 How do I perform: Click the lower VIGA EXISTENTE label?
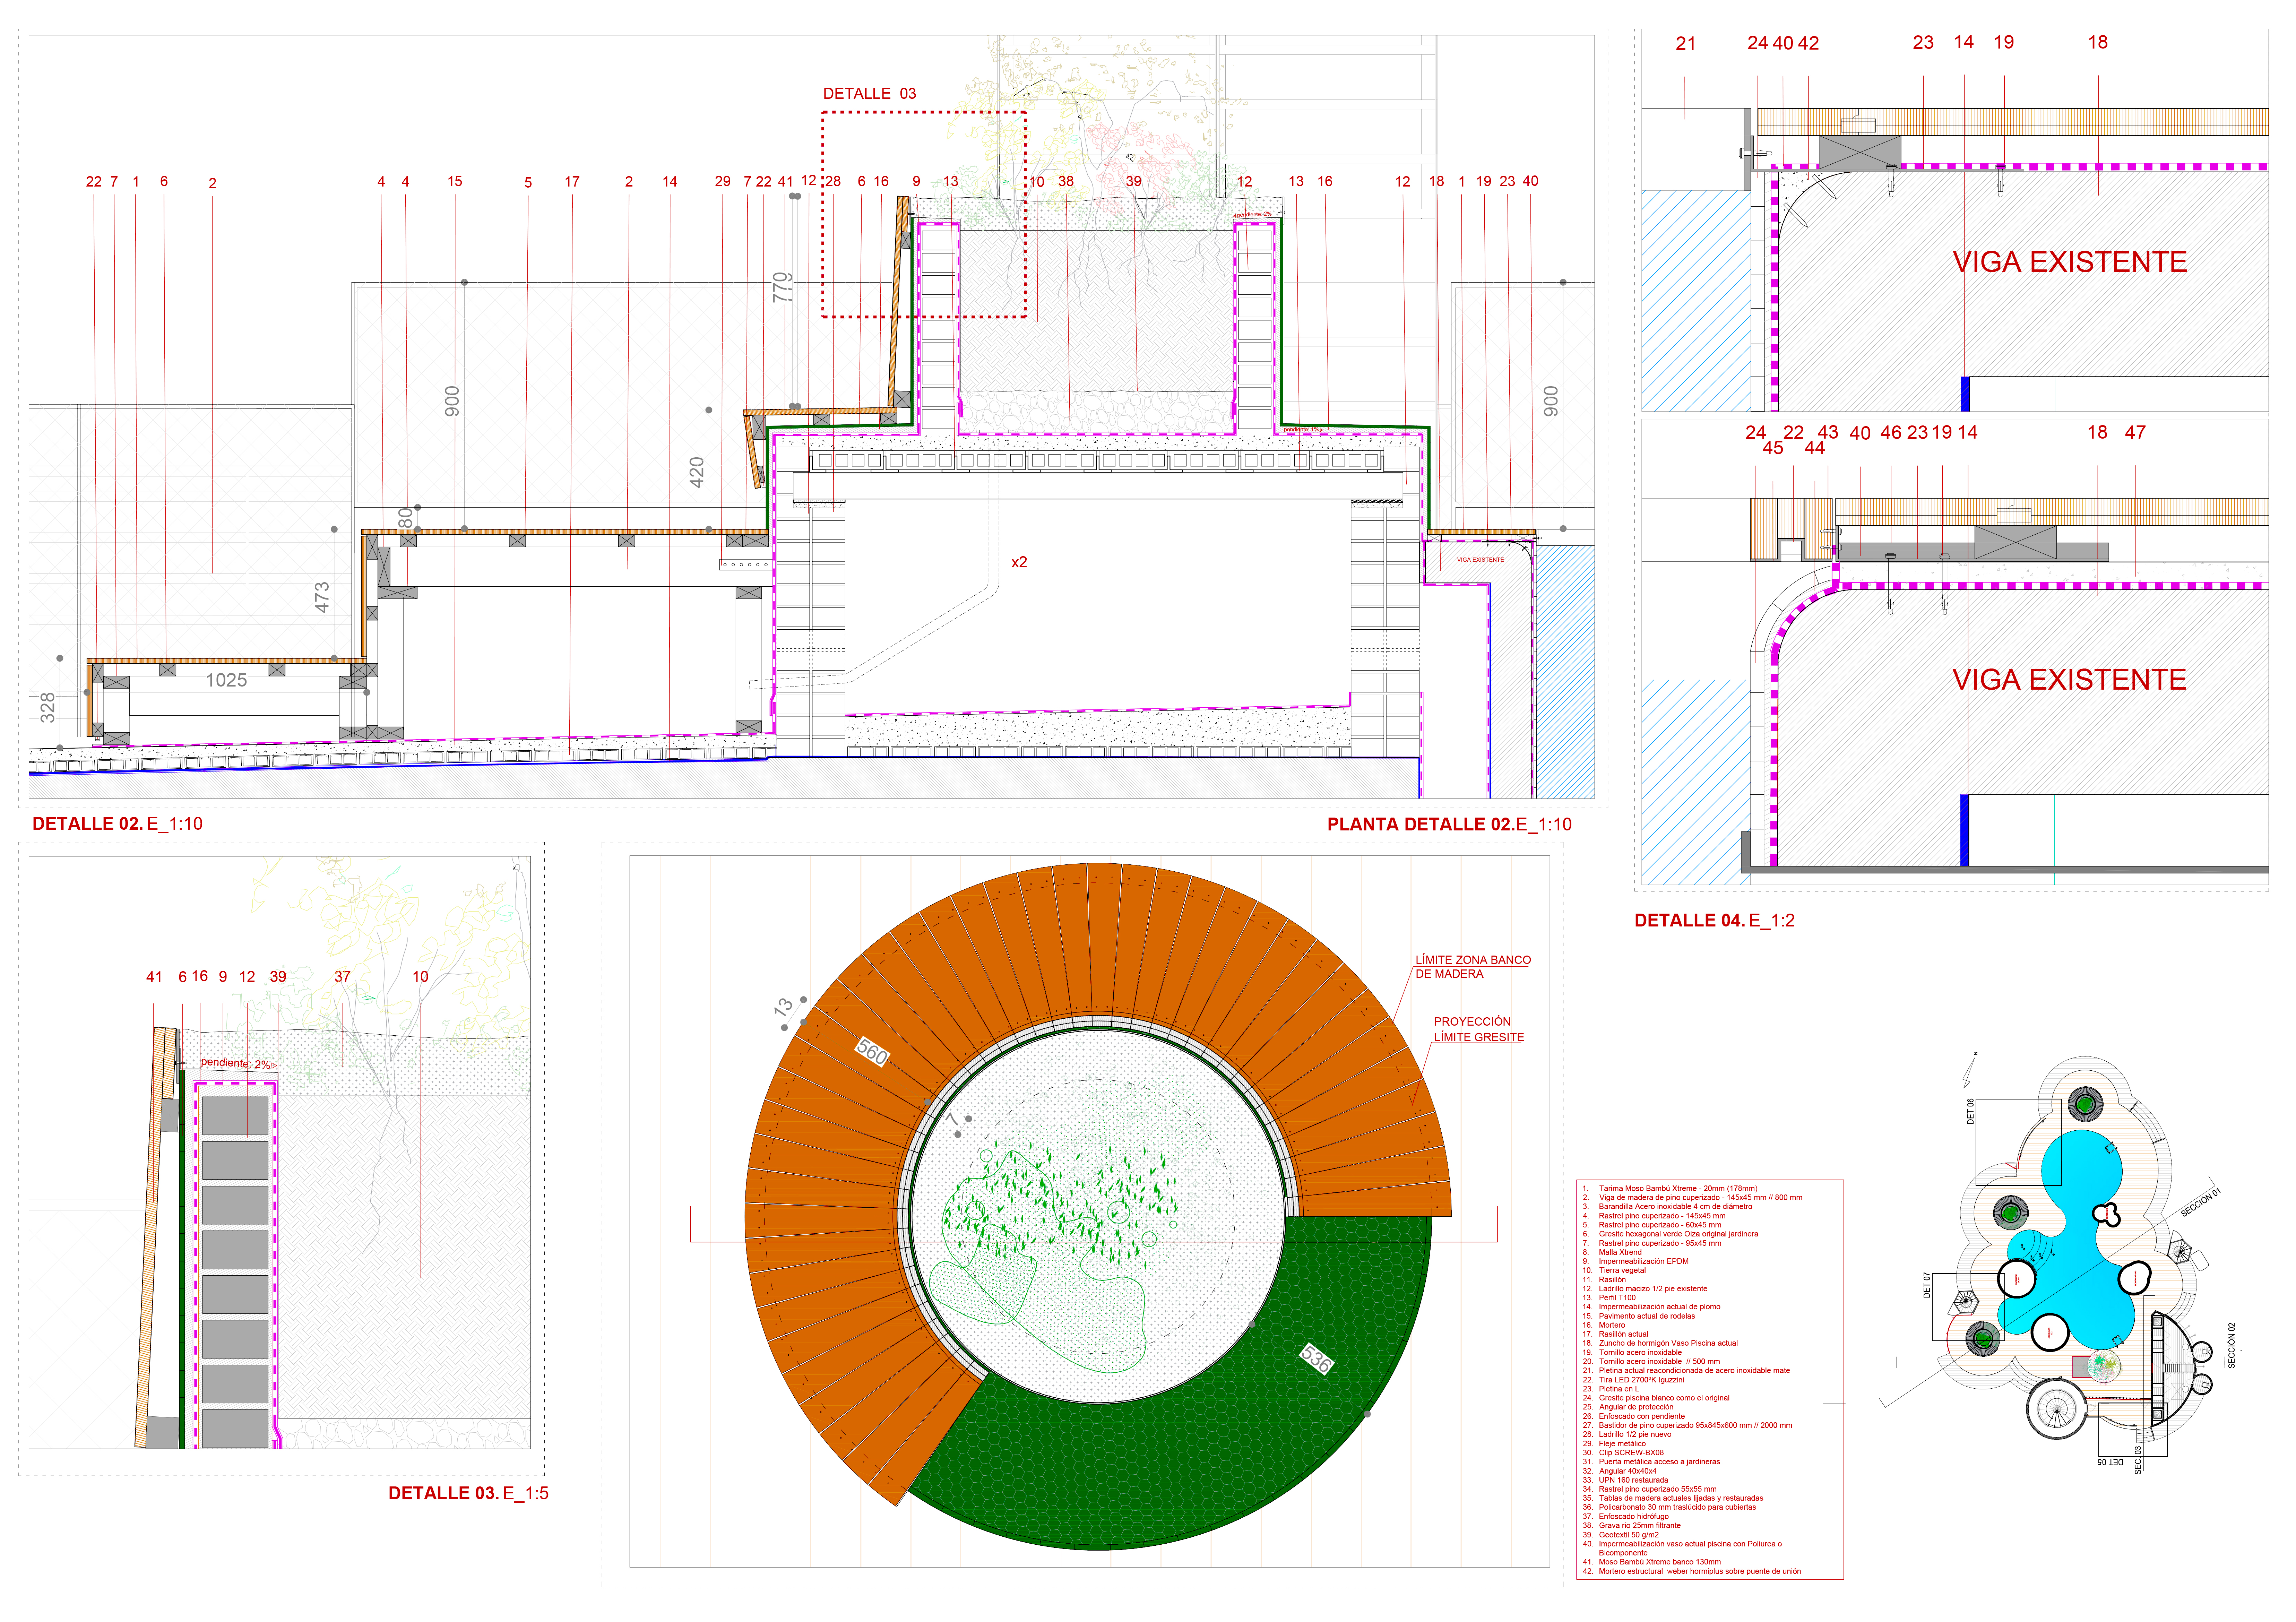coord(2069,680)
